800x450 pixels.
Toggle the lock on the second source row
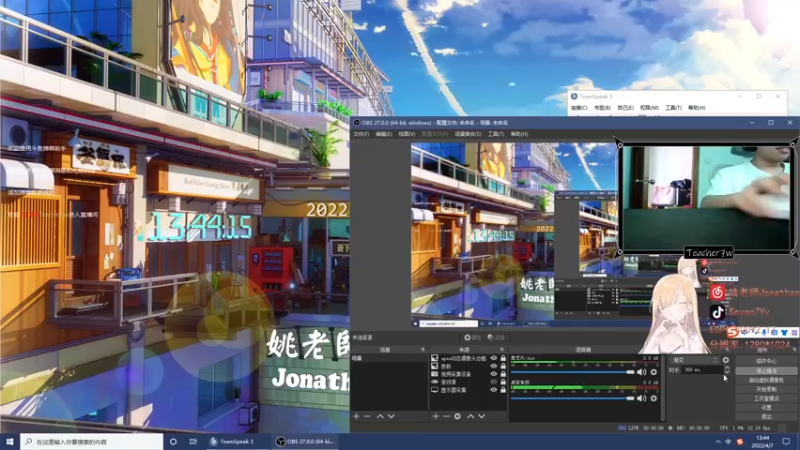pos(503,366)
